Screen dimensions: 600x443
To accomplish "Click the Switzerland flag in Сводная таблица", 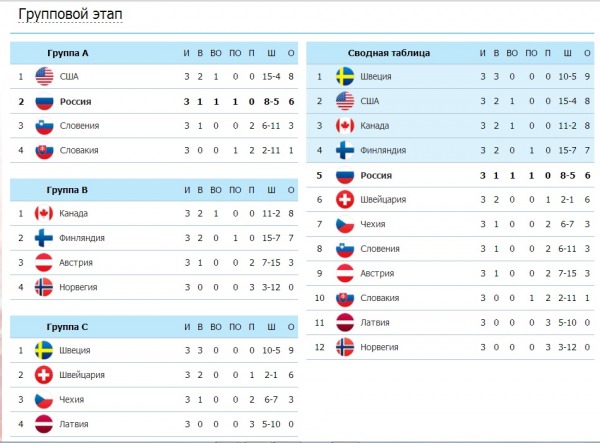I will tap(345, 200).
